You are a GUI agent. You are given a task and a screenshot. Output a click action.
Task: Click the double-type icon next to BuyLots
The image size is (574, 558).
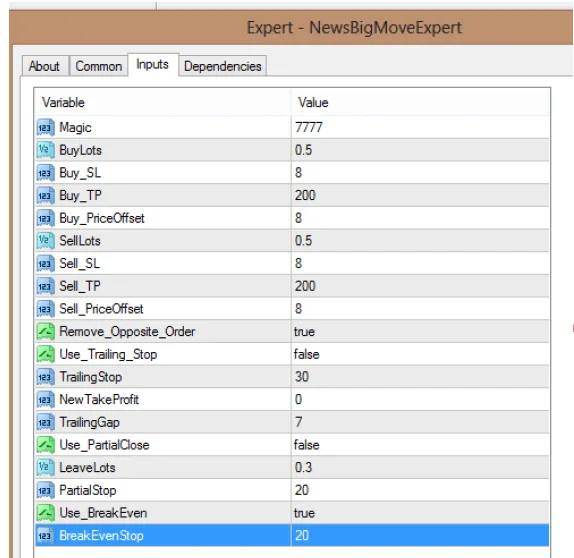pyautogui.click(x=45, y=150)
